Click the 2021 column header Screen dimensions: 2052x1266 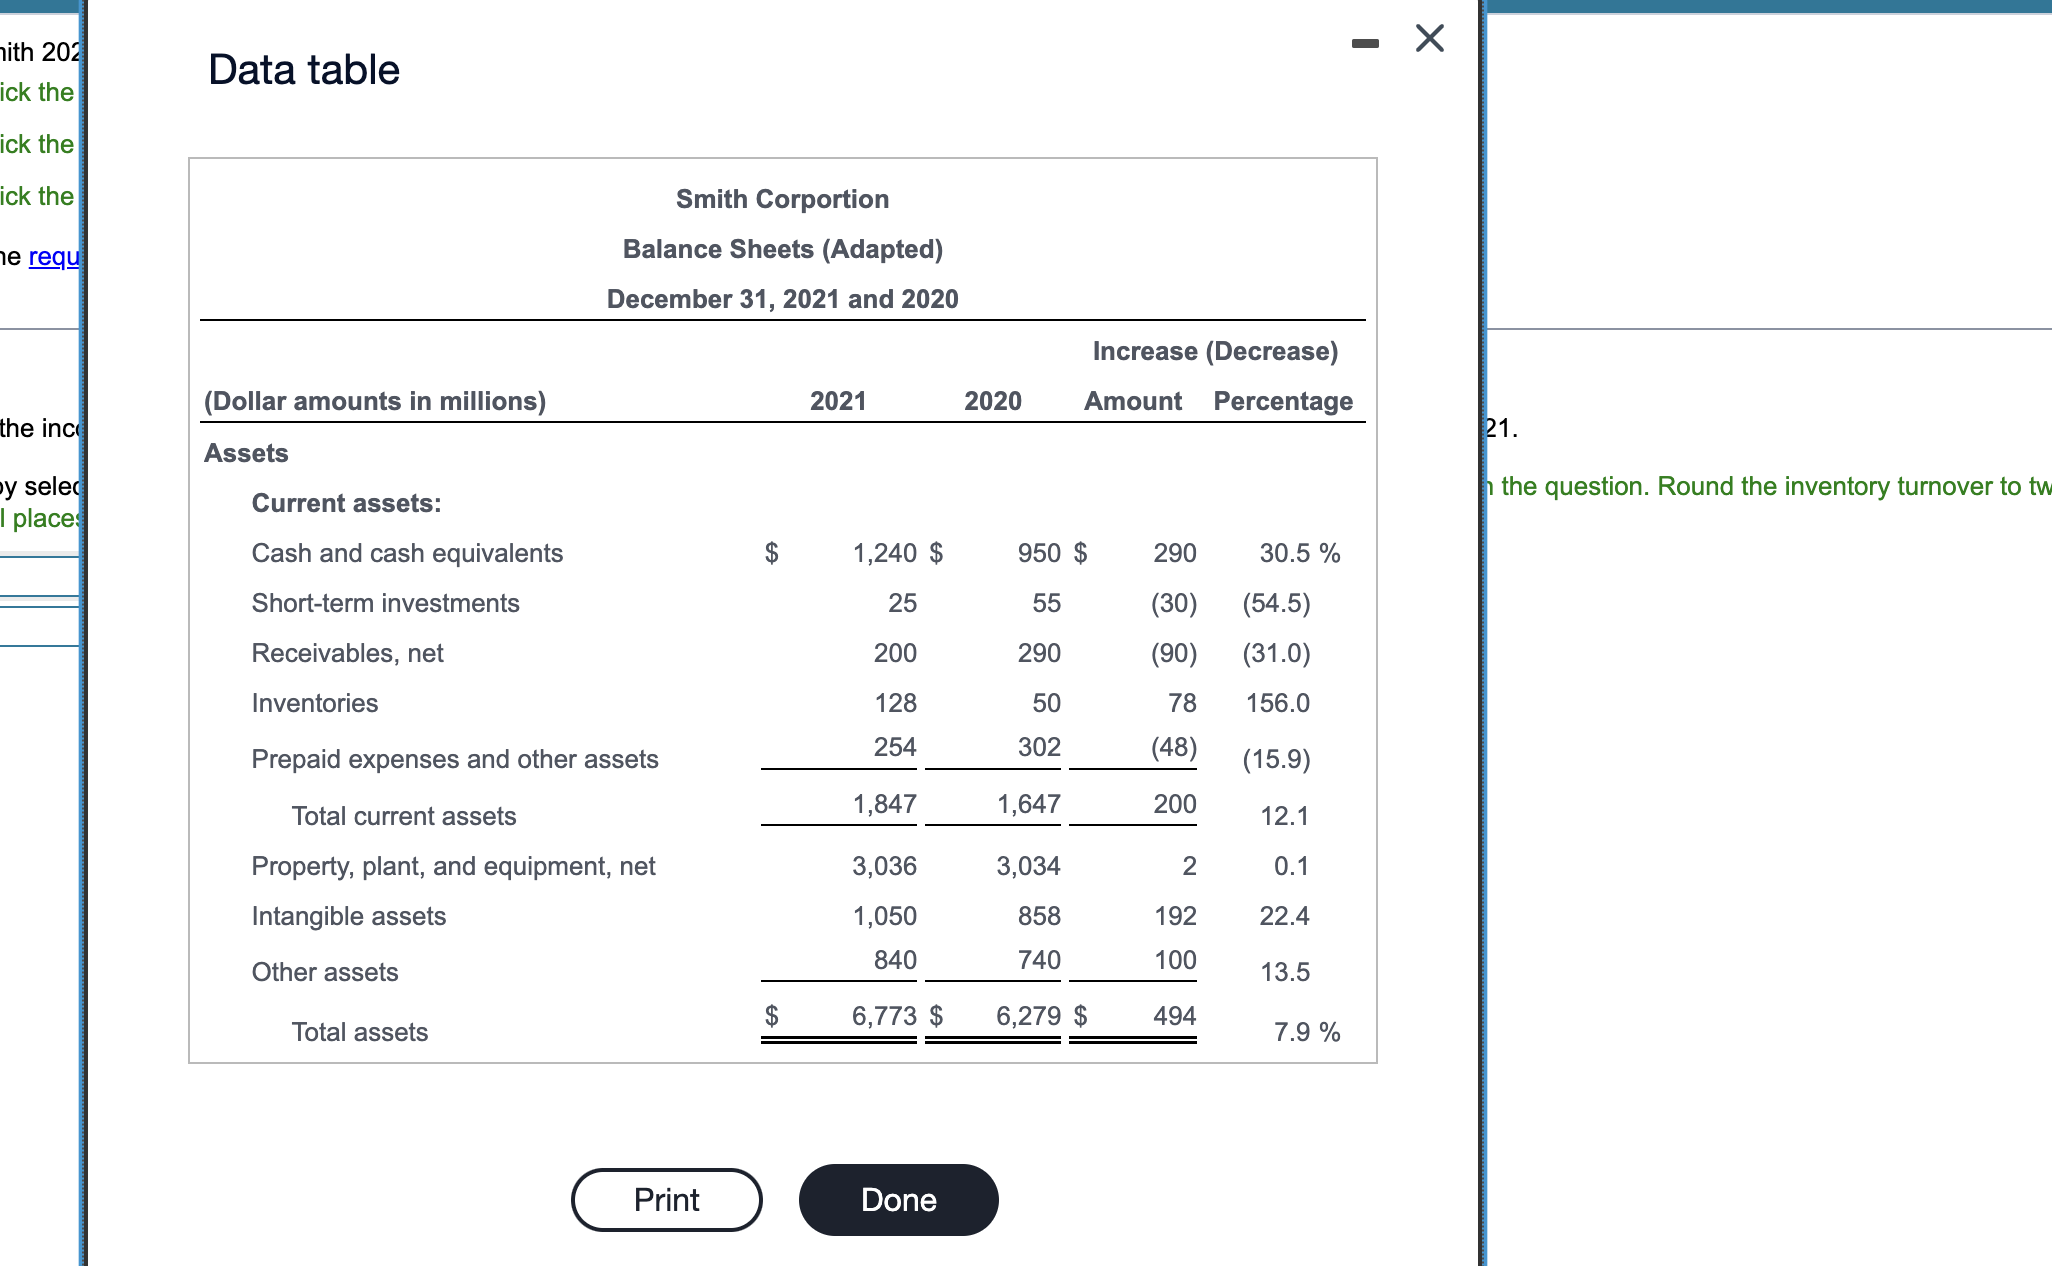[838, 401]
